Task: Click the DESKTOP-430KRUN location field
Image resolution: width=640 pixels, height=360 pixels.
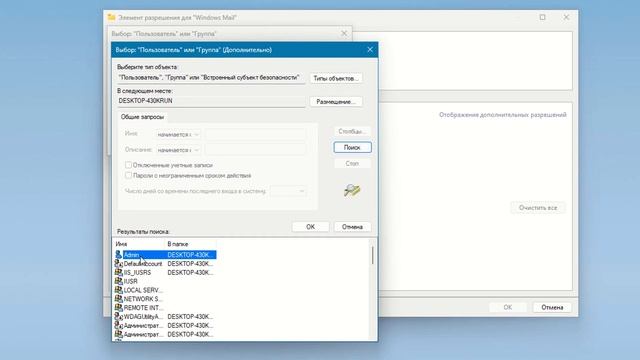Action: pyautogui.click(x=211, y=101)
